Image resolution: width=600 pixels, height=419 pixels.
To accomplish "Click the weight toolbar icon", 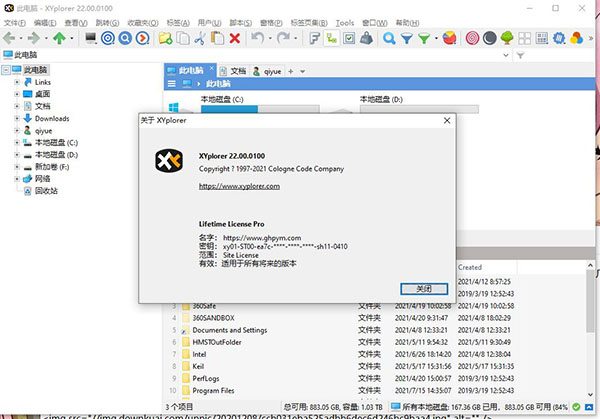I will (x=366, y=38).
